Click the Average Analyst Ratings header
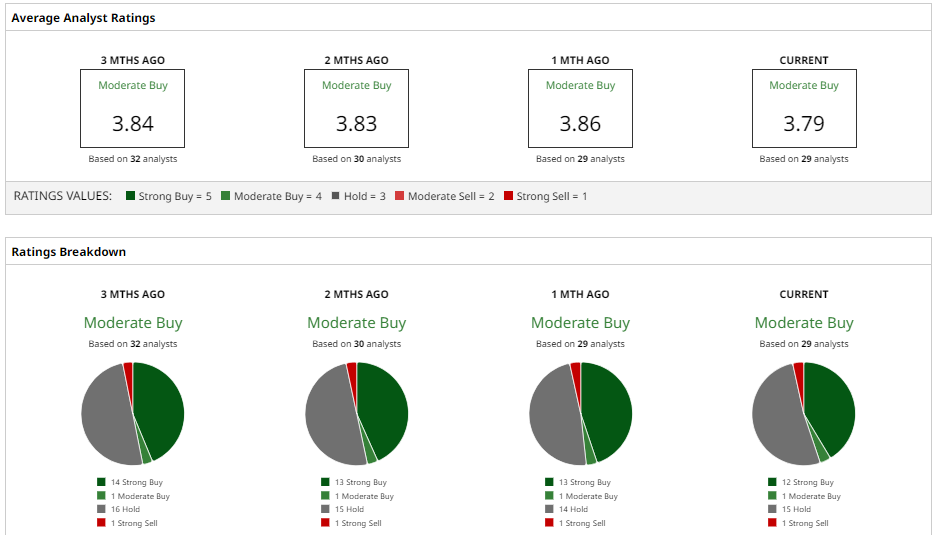The image size is (950, 535). coord(84,18)
